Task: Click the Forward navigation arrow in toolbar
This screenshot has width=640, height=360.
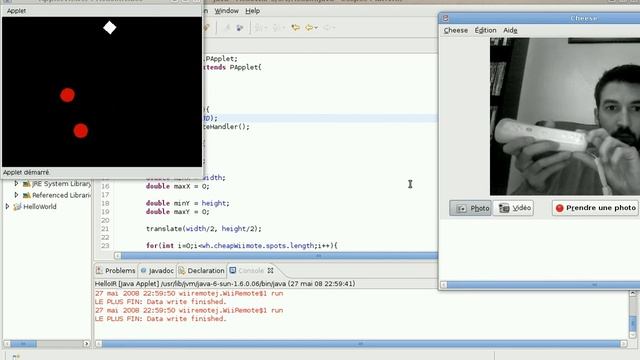Action: (327, 28)
